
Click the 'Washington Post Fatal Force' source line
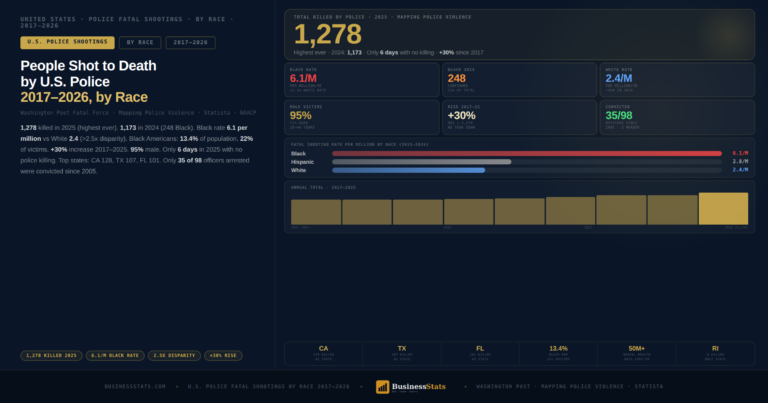click(x=138, y=113)
